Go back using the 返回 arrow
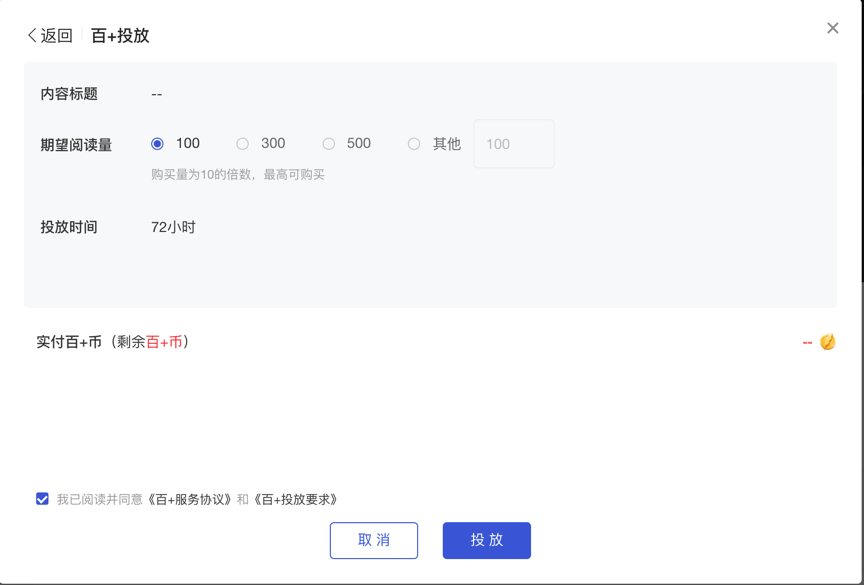 [x=50, y=36]
